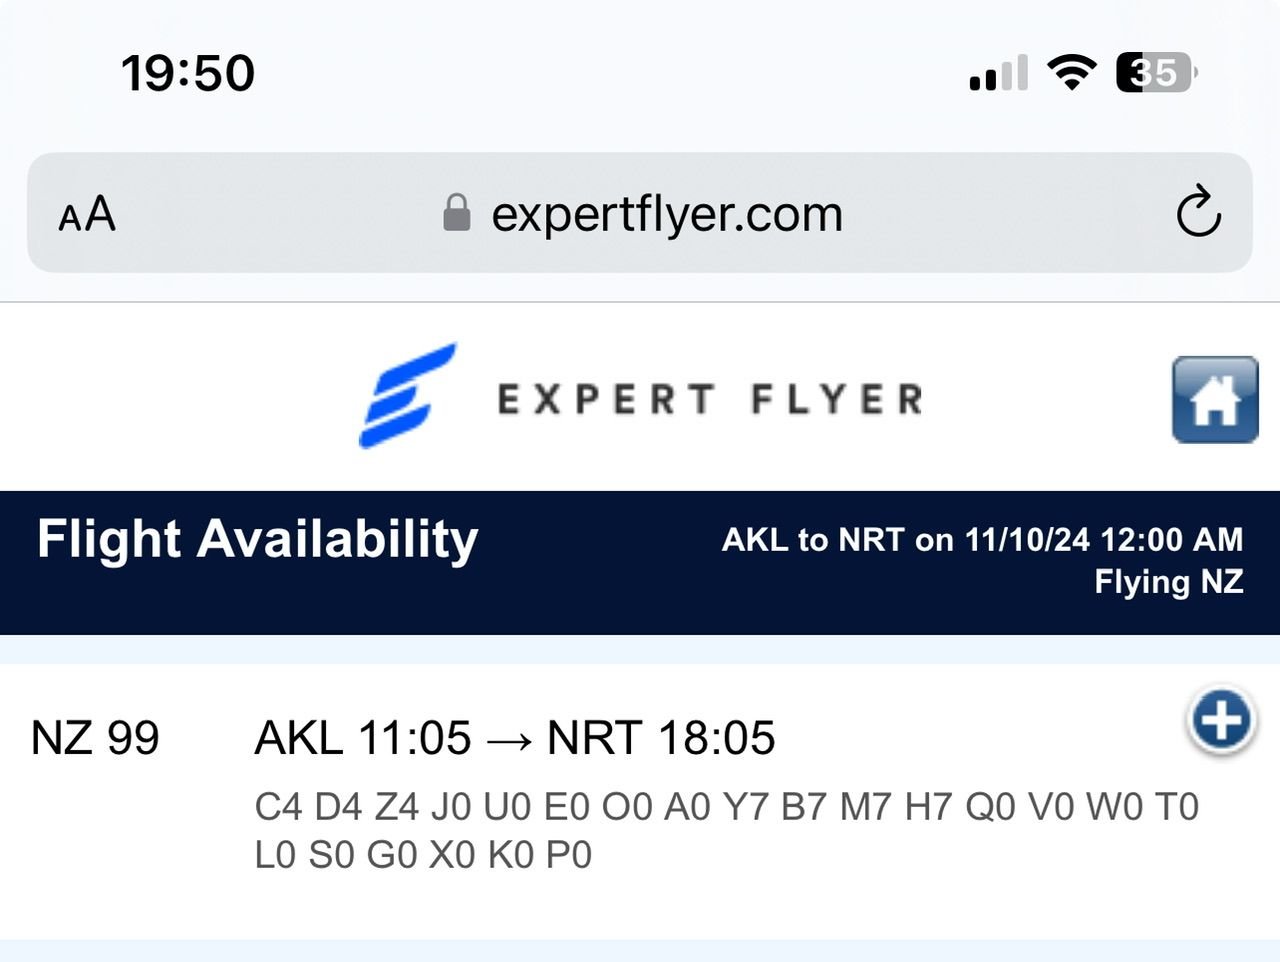Tap the AKL to NRT search summary
The height and width of the screenshot is (962, 1280).
[982, 540]
